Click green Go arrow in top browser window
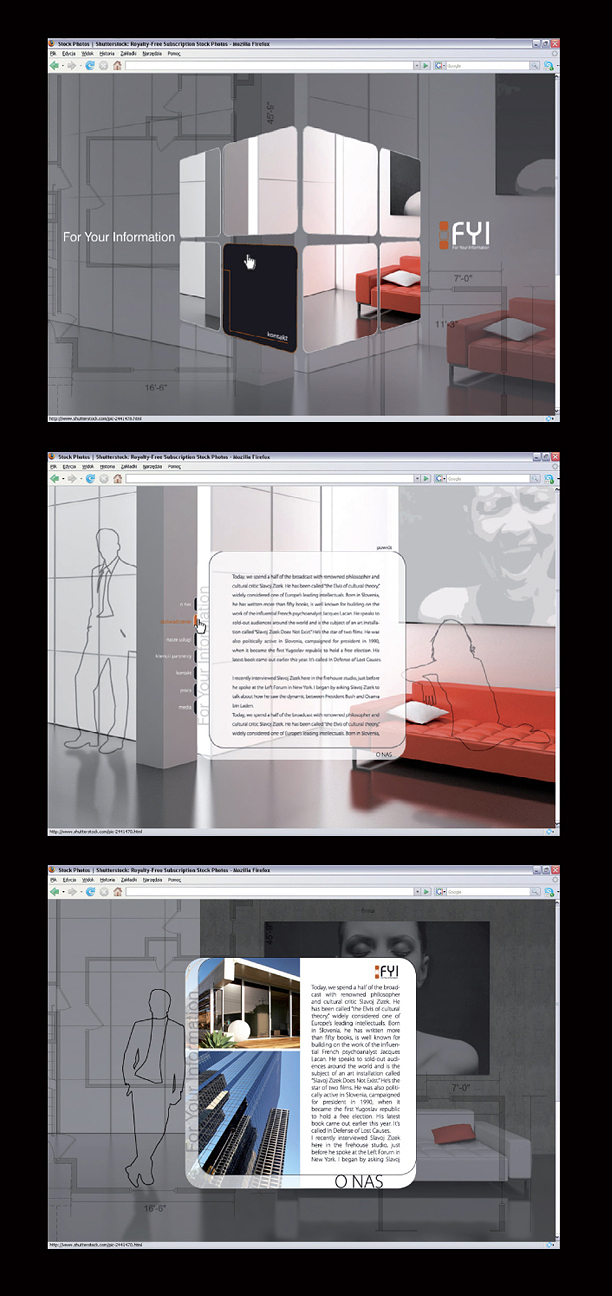The image size is (612, 1296). tap(427, 66)
